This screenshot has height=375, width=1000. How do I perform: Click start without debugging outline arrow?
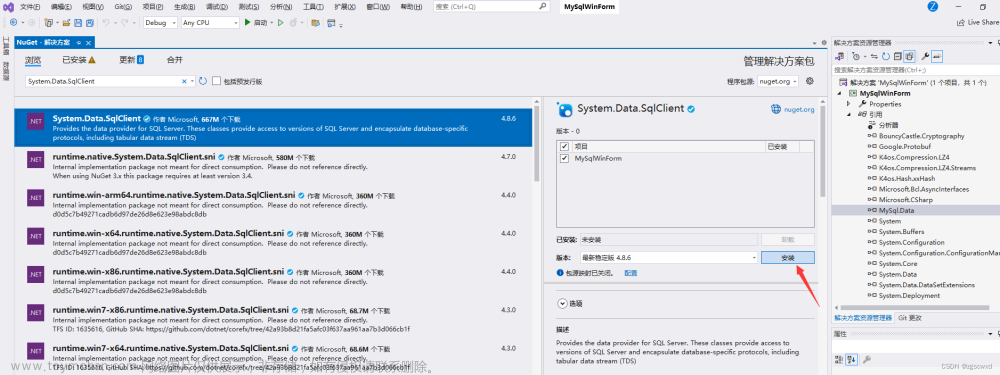click(280, 22)
